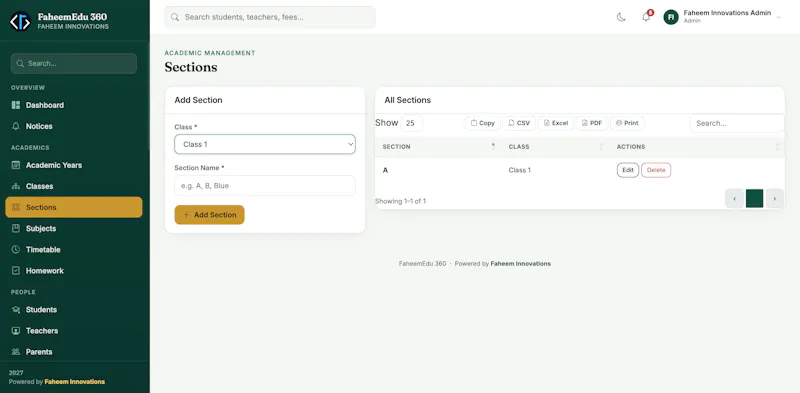Viewport: 800px width, 393px height.
Task: Select the green current page button
Action: click(754, 199)
